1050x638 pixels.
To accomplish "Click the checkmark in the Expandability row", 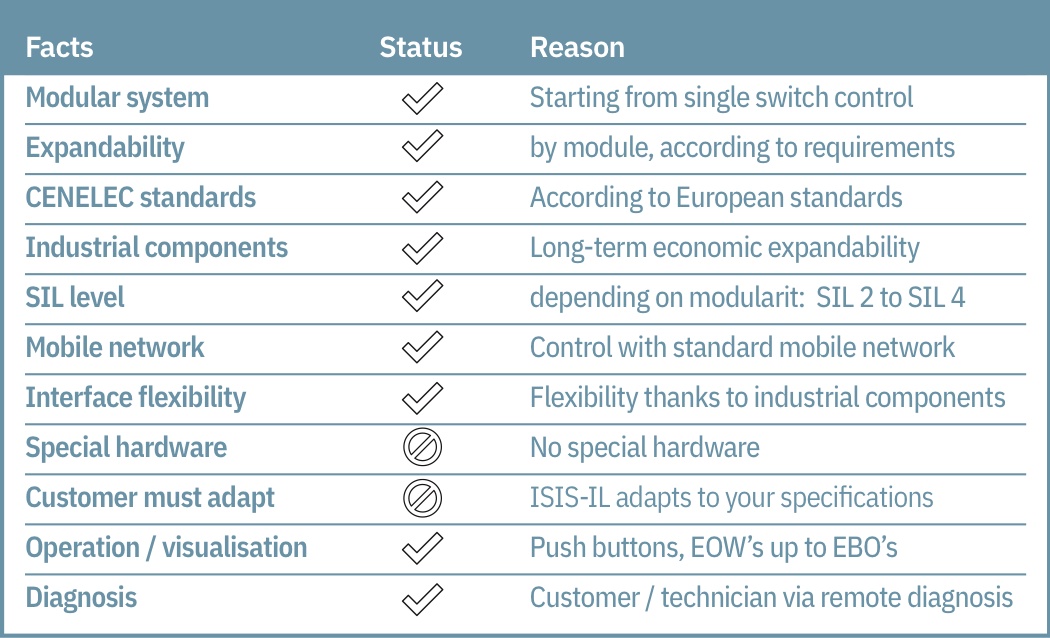I will click(x=422, y=146).
